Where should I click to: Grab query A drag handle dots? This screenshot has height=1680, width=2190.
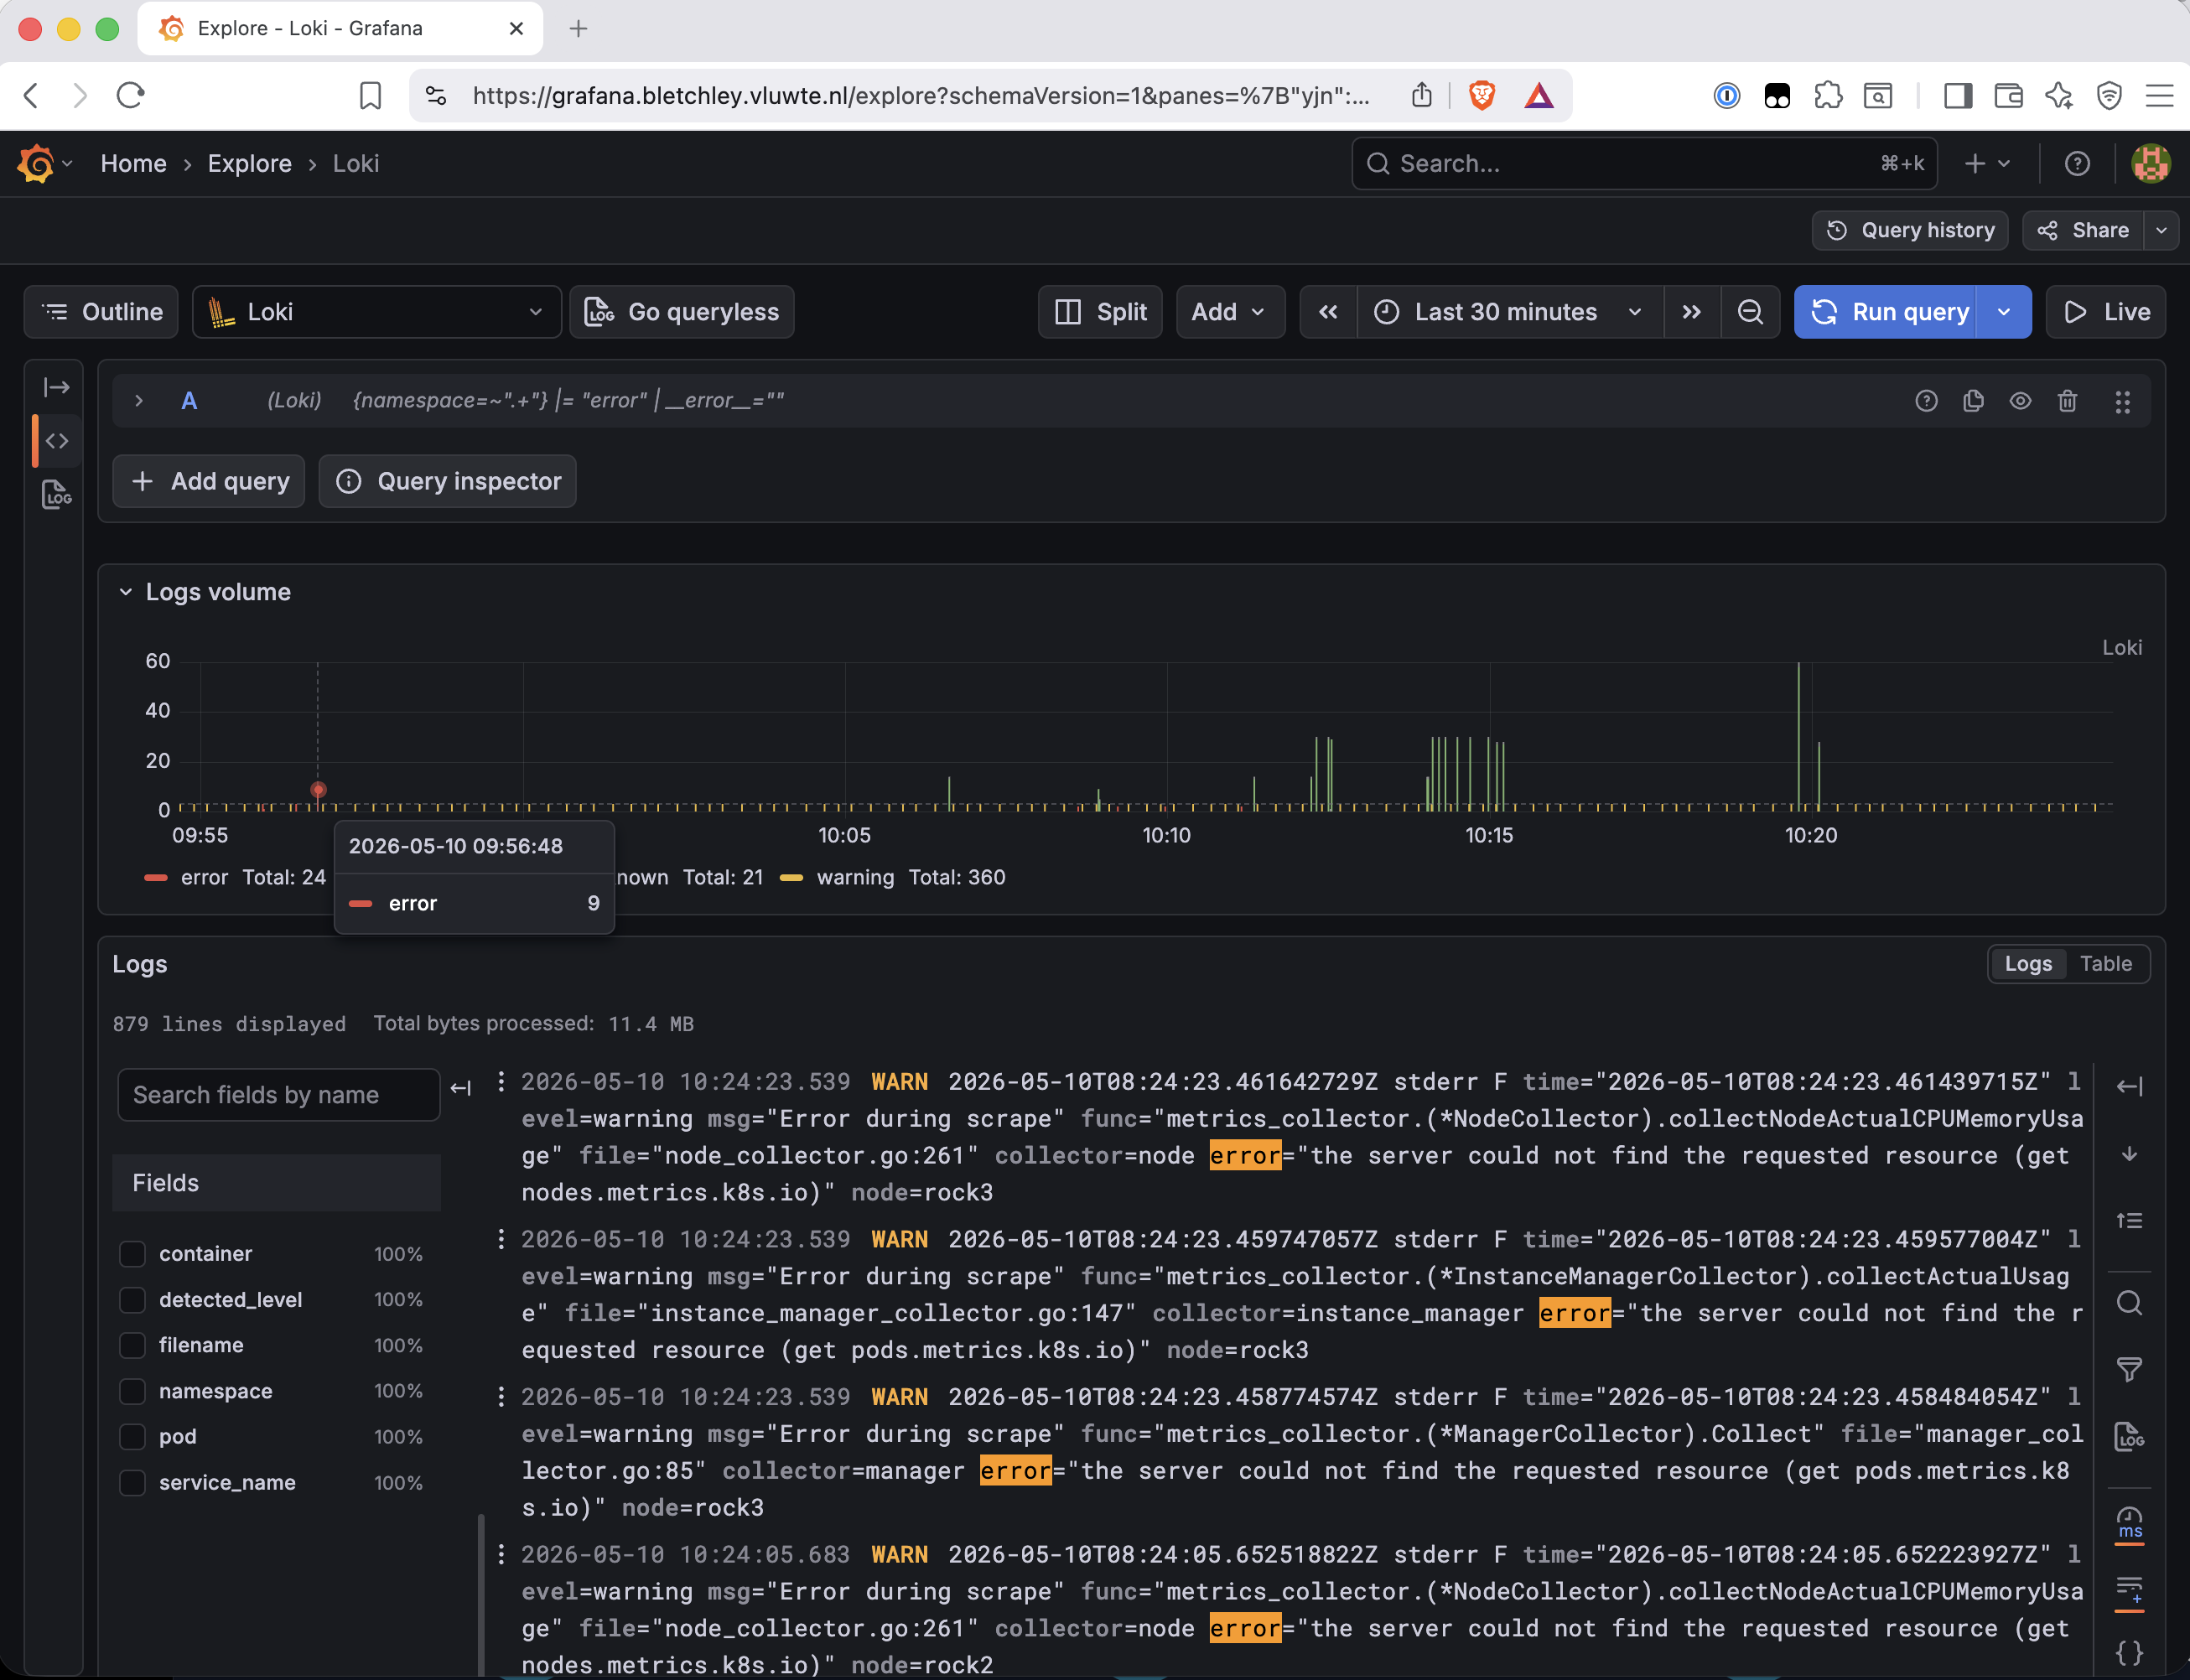[2122, 401]
